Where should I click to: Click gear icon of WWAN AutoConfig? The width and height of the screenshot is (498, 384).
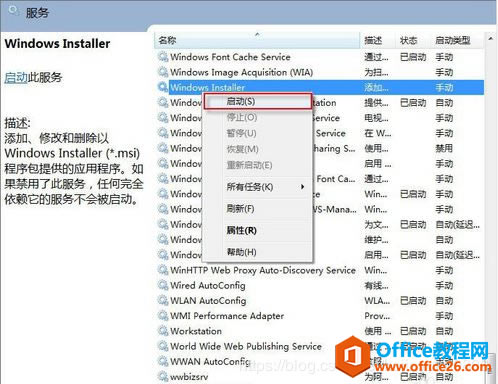coord(163,361)
